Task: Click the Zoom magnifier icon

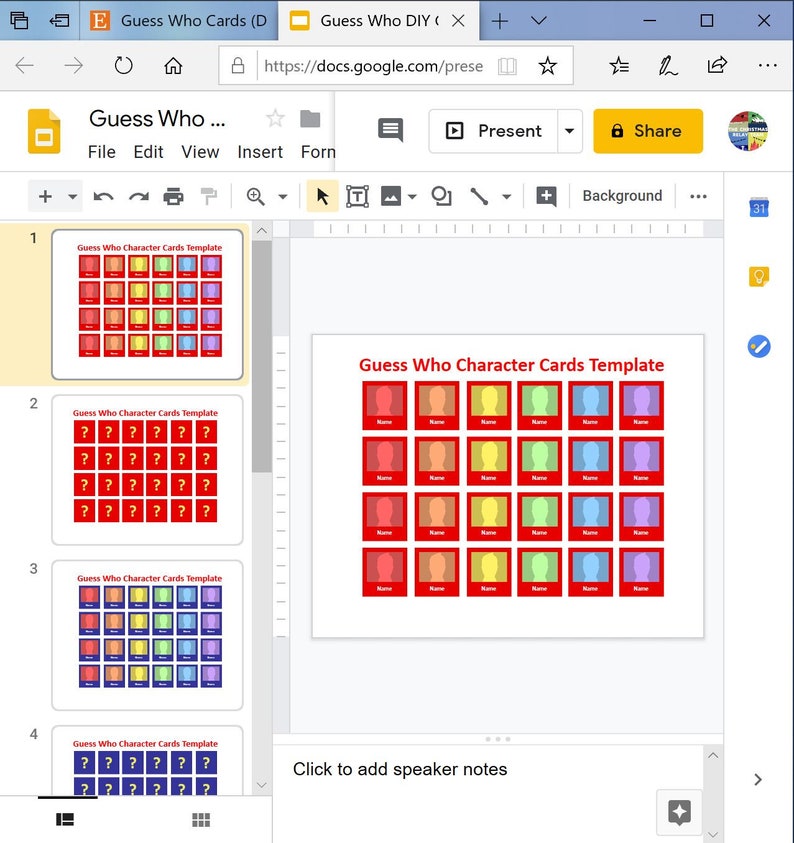Action: coord(255,196)
